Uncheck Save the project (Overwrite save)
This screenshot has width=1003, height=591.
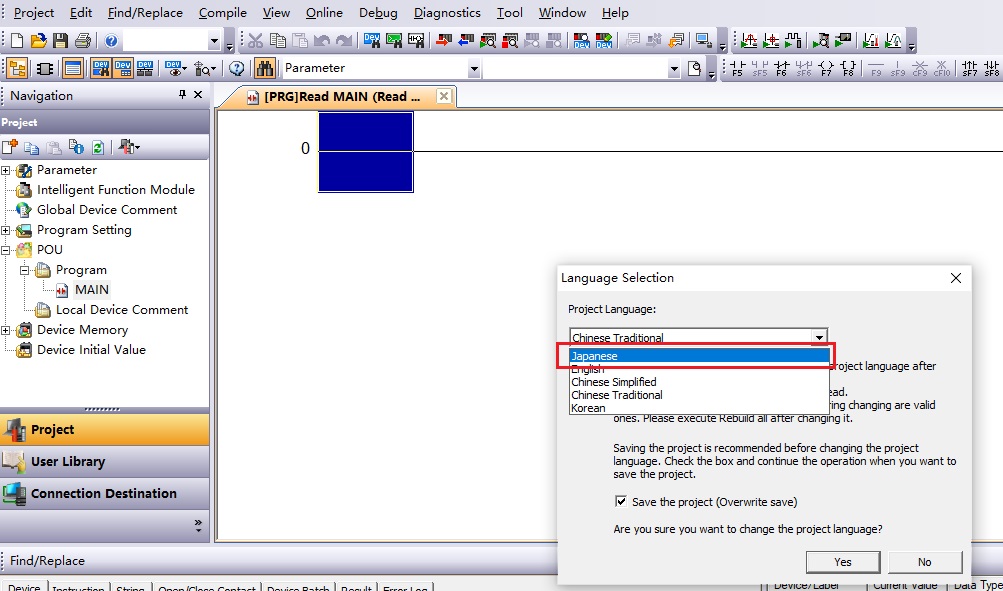click(621, 501)
